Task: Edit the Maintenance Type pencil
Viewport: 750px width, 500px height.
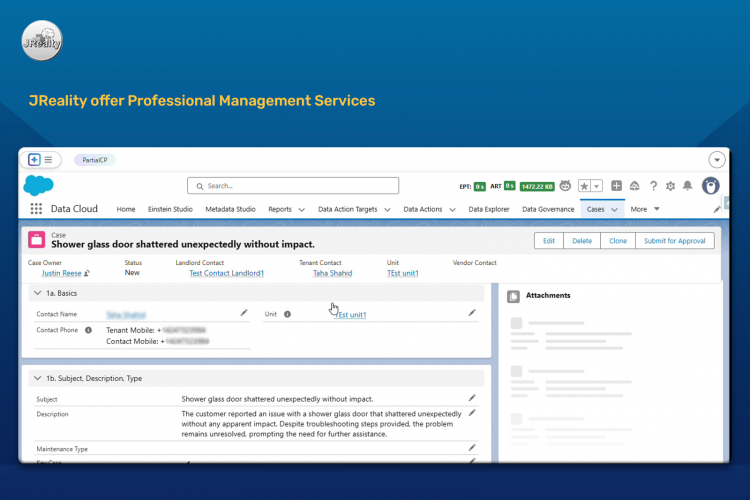Action: click(x=472, y=448)
